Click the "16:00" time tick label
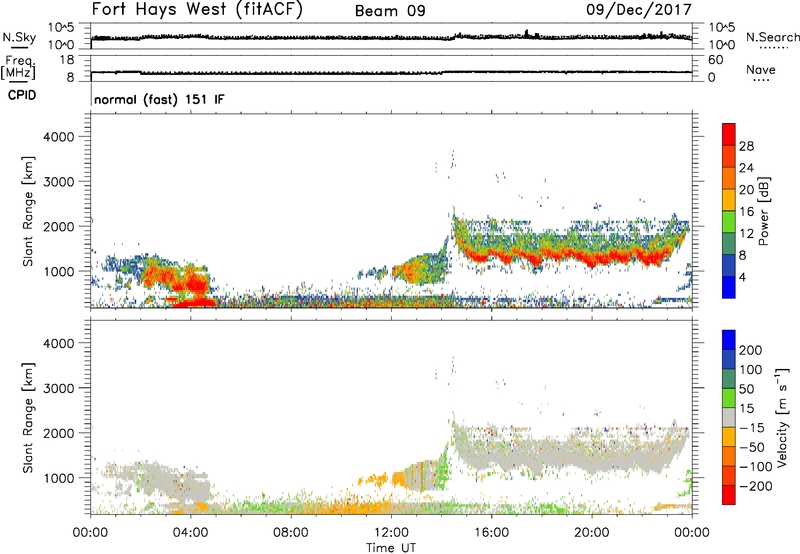The image size is (800, 554). point(491,533)
